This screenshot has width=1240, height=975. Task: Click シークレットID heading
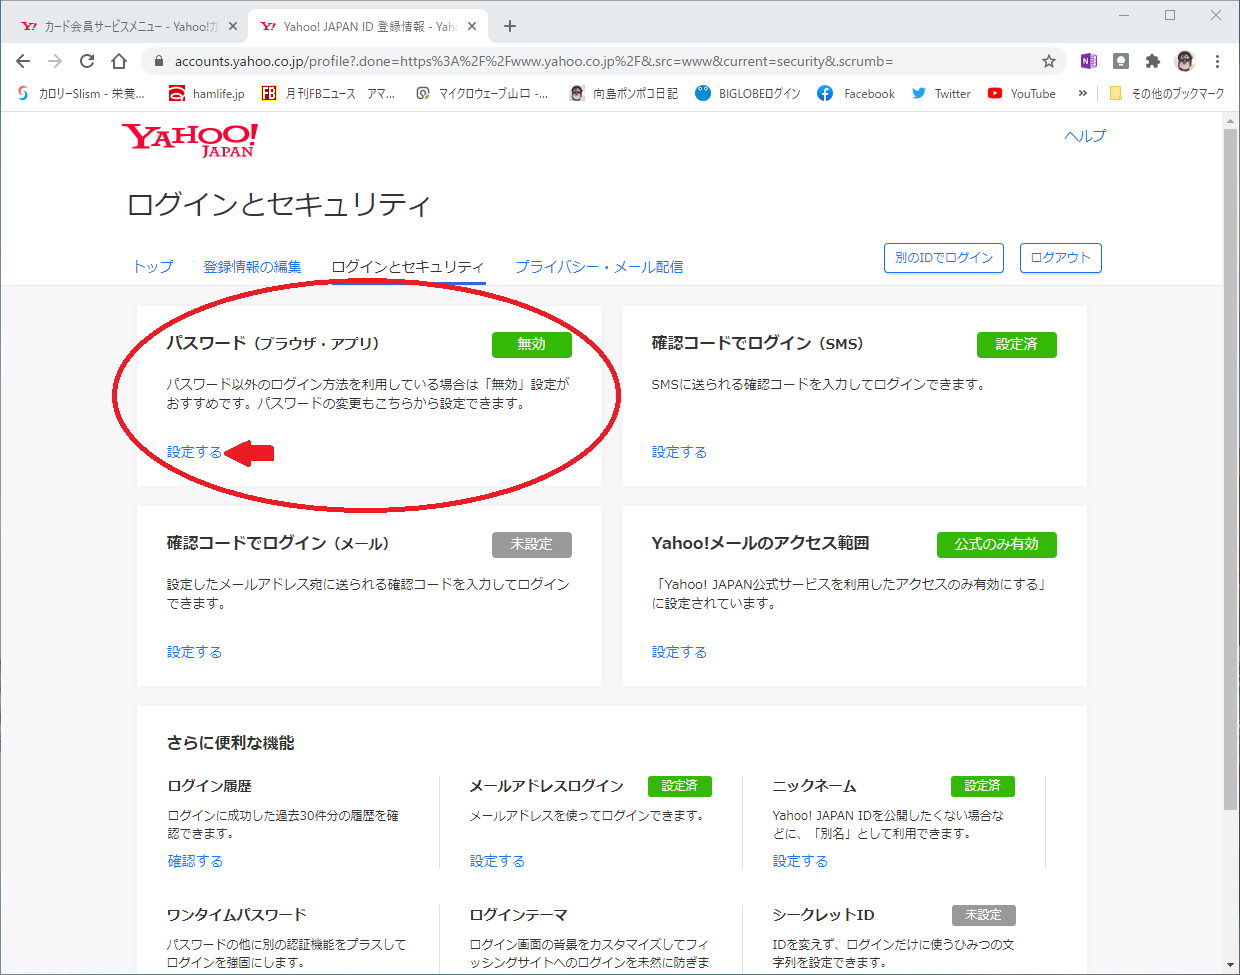824,915
